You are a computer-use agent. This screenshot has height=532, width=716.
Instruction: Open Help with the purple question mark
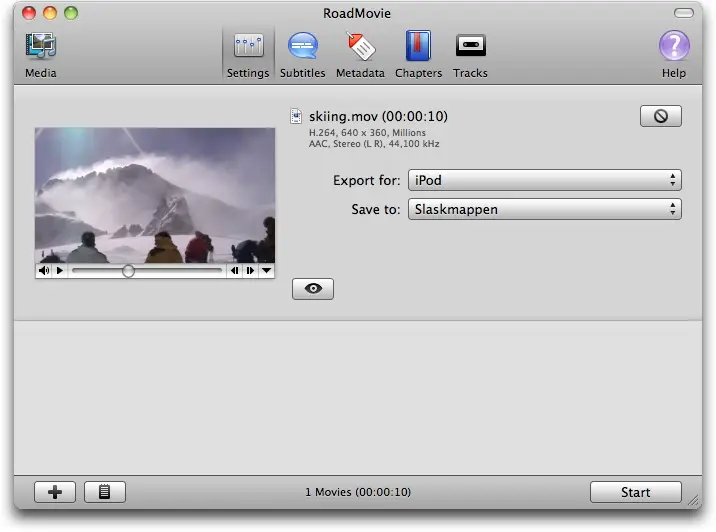tap(674, 55)
